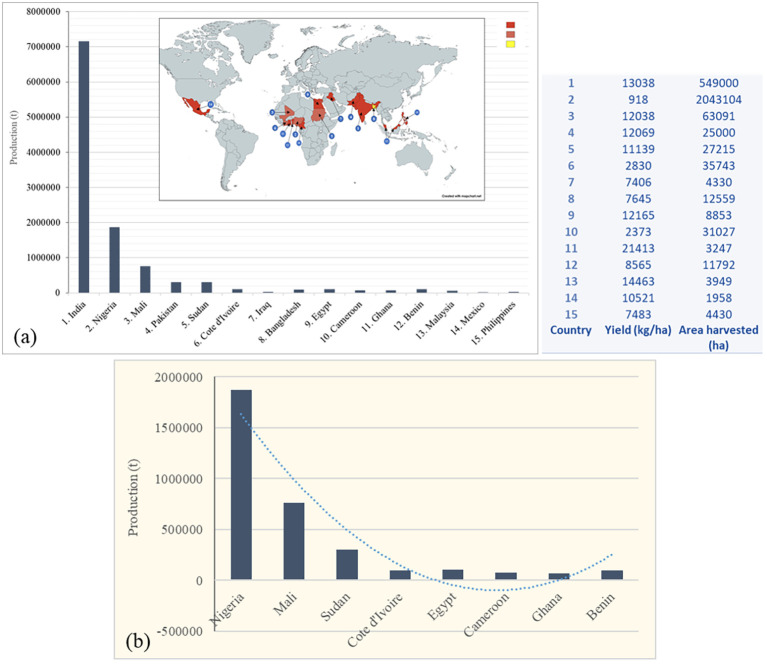Click the Benin bar in chart (b)

(612, 575)
